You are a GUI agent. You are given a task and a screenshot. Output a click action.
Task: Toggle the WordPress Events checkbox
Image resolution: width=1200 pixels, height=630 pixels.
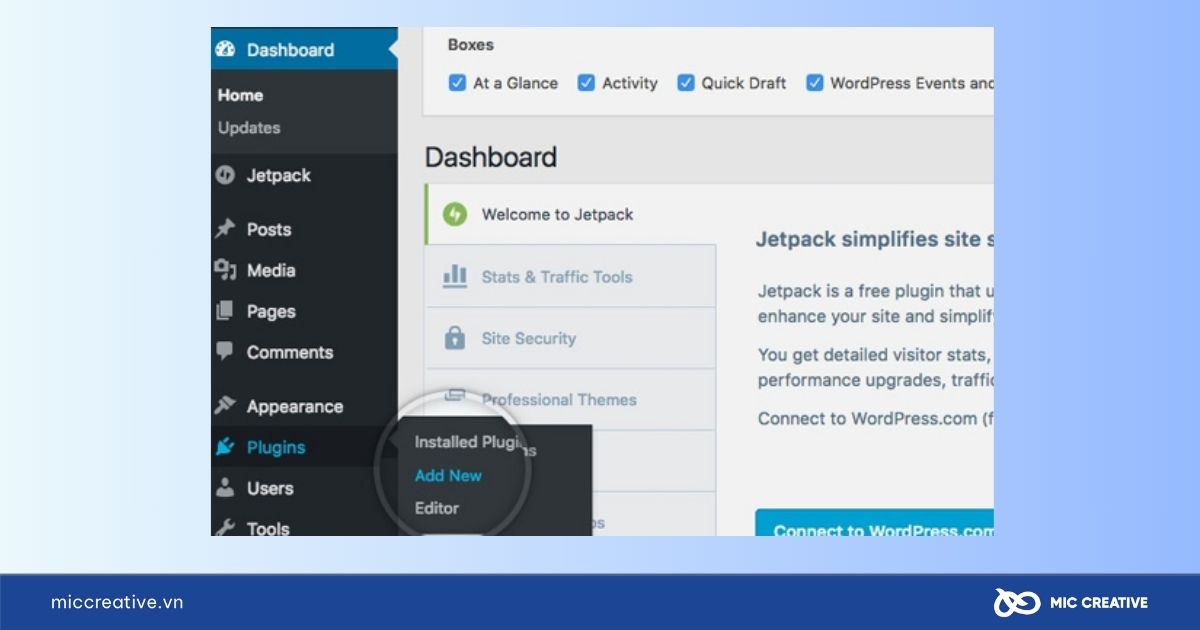814,83
